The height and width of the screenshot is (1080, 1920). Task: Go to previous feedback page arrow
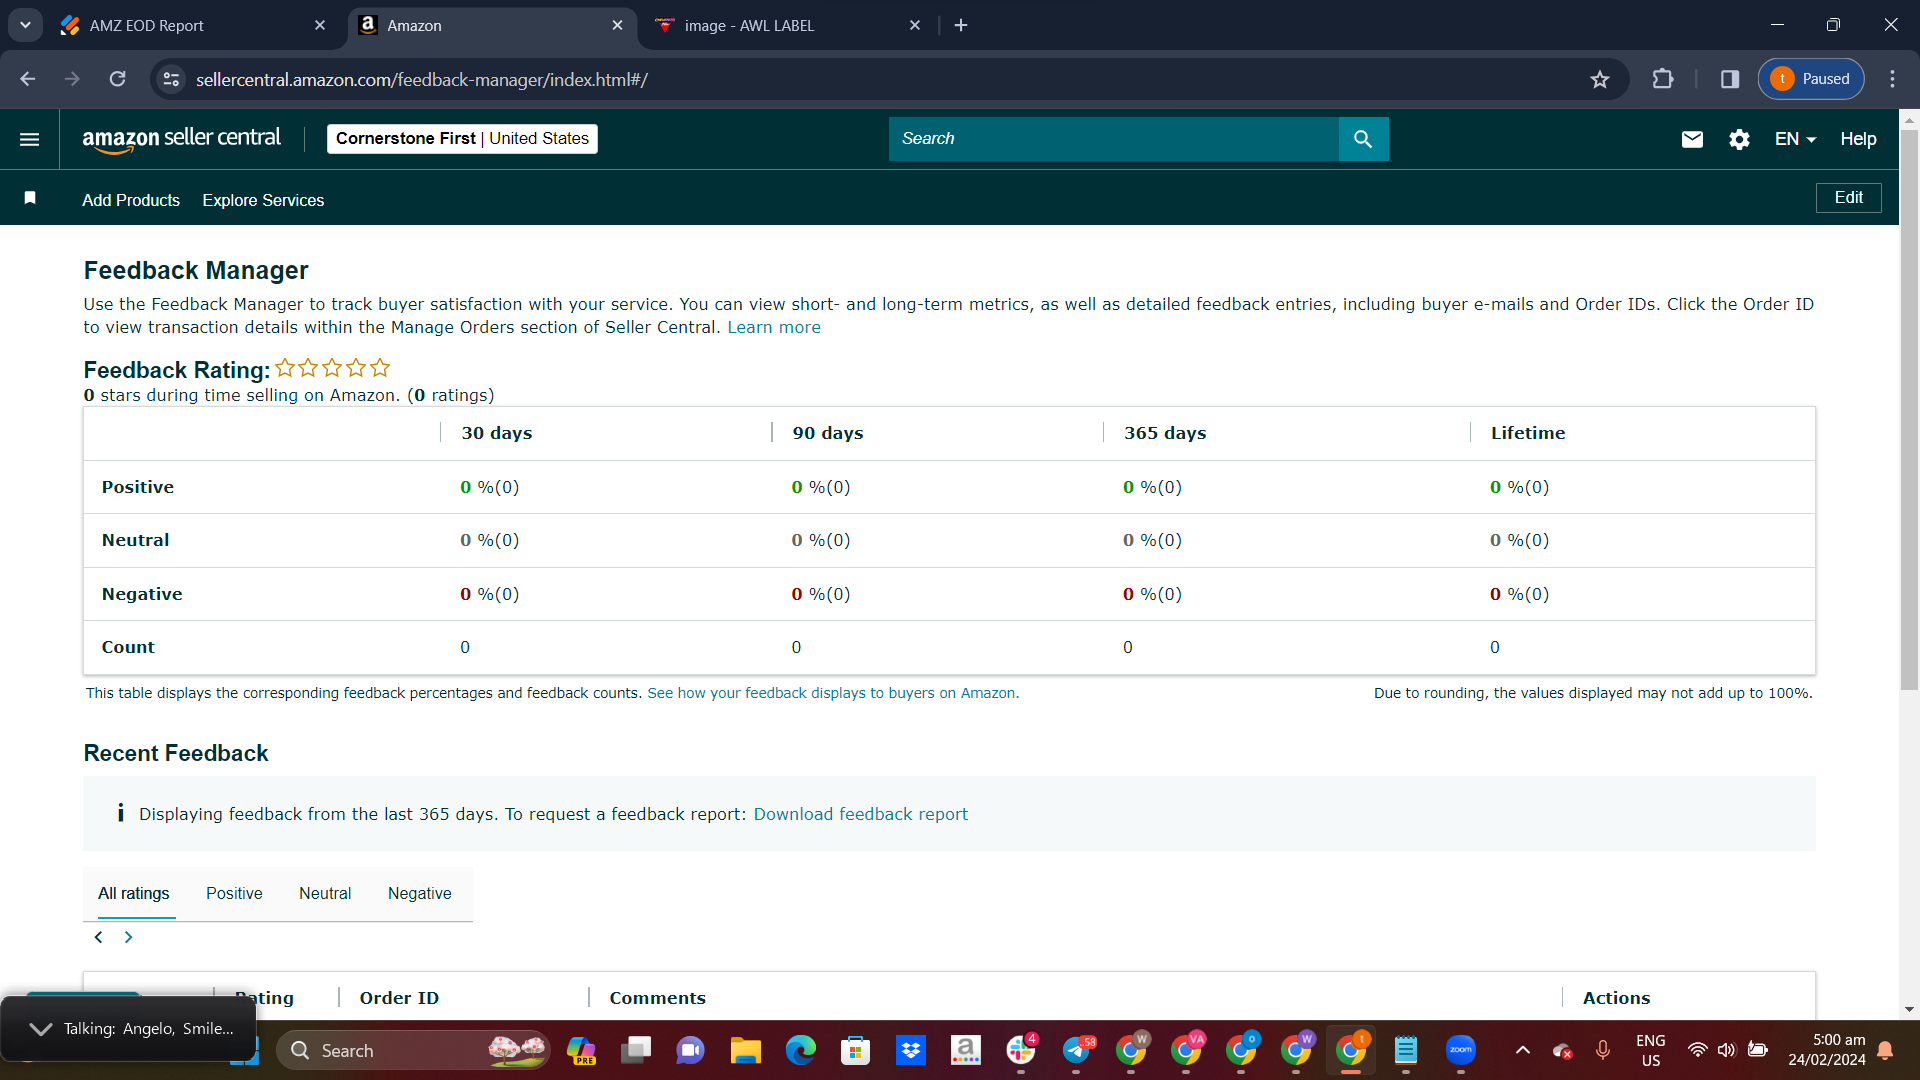click(98, 937)
